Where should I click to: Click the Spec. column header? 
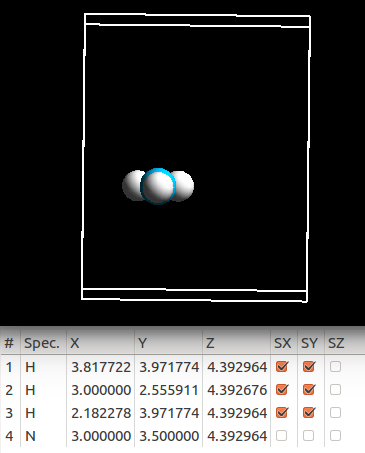43,343
